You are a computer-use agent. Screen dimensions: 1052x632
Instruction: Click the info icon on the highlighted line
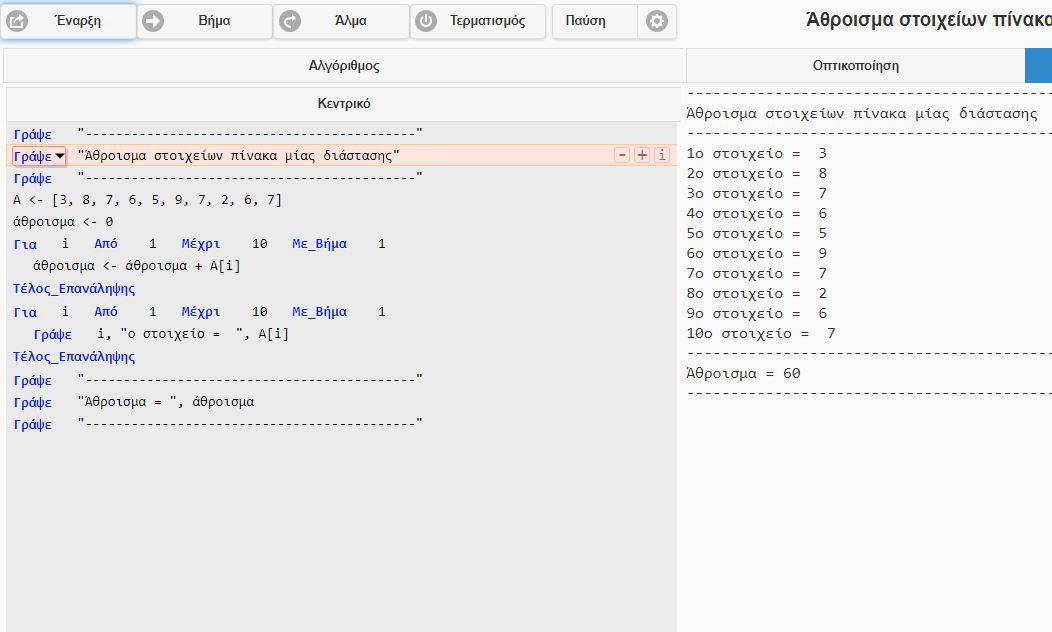662,155
